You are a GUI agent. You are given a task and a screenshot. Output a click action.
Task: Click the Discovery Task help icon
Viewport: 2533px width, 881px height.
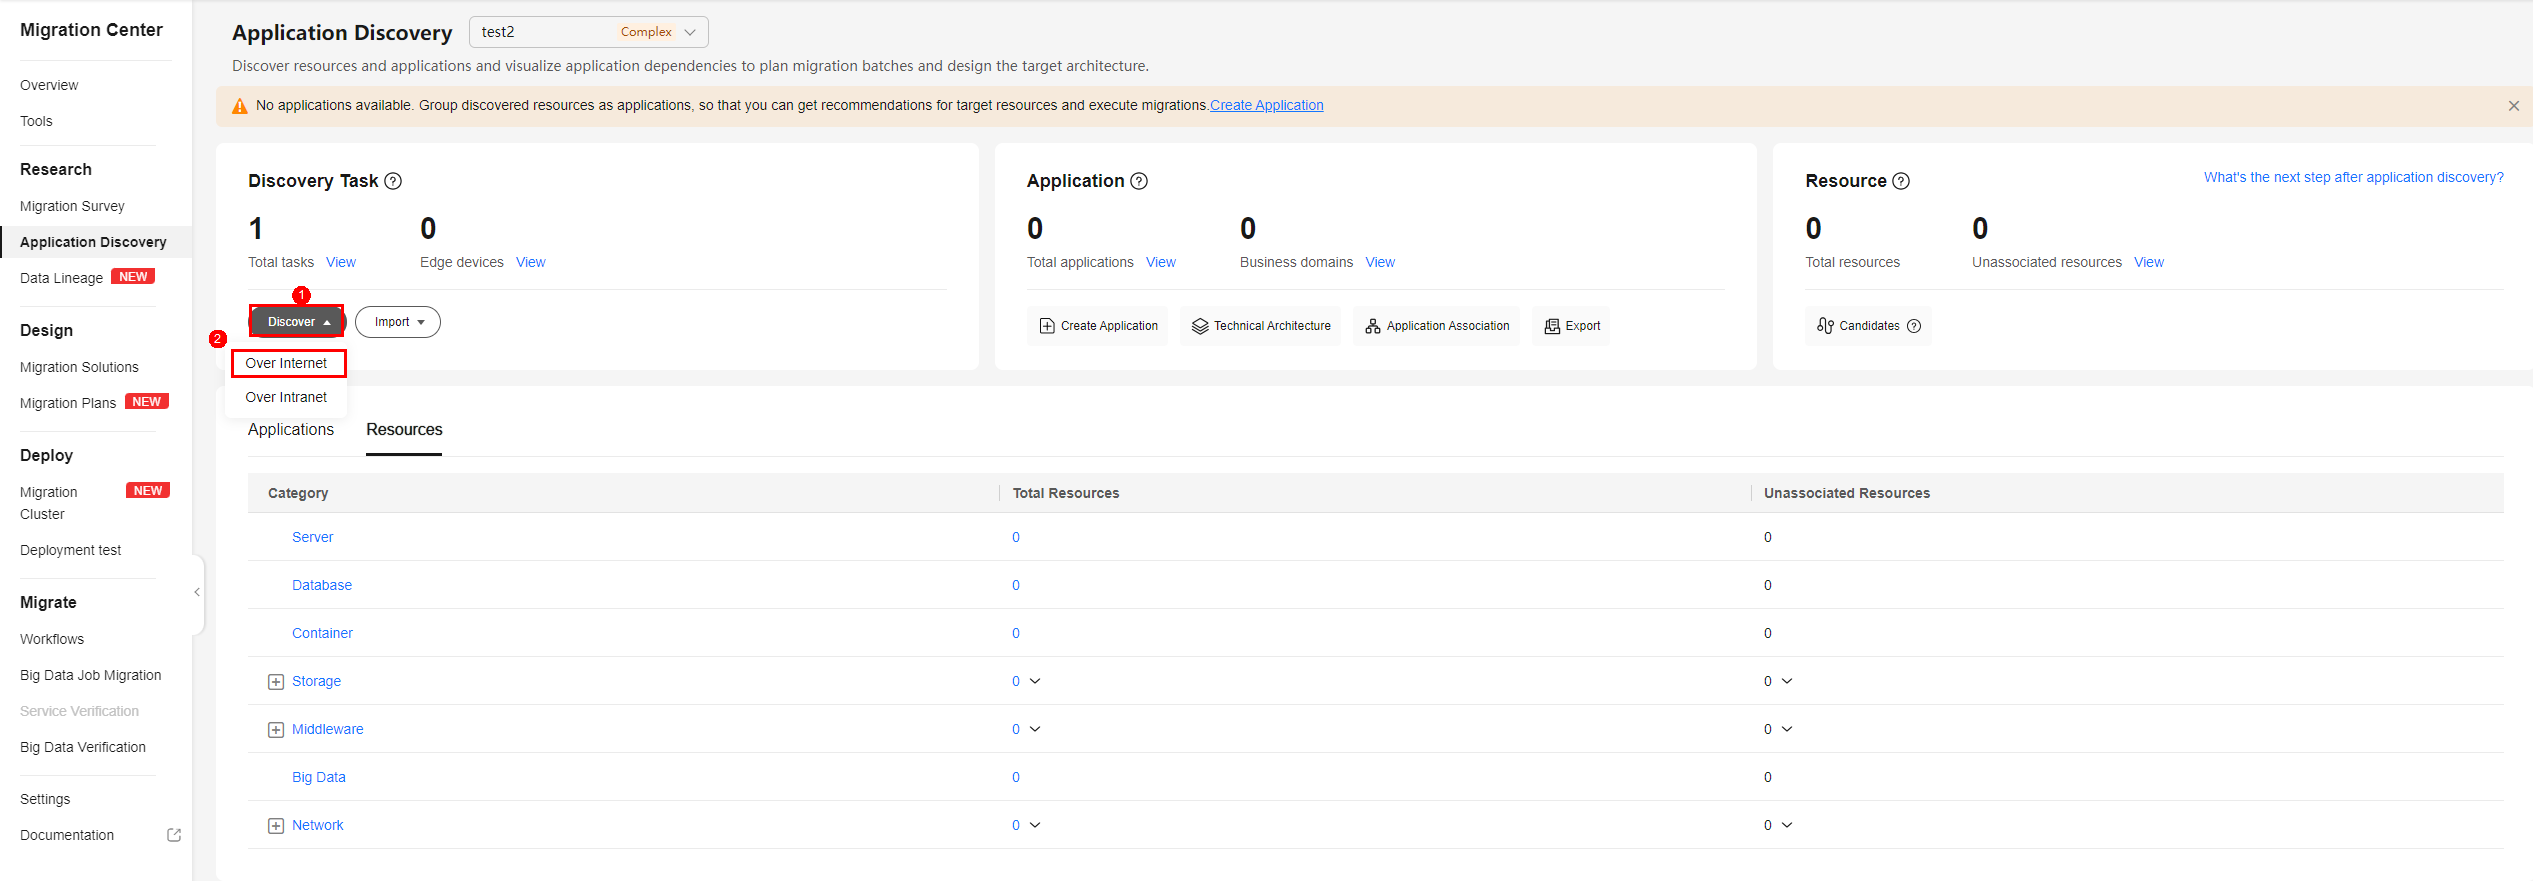click(x=393, y=181)
